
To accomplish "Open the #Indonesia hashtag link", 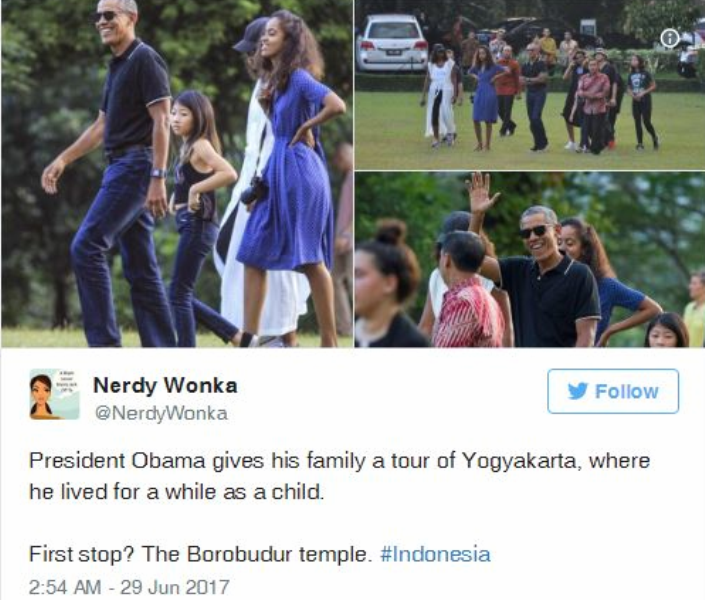I will coord(435,554).
